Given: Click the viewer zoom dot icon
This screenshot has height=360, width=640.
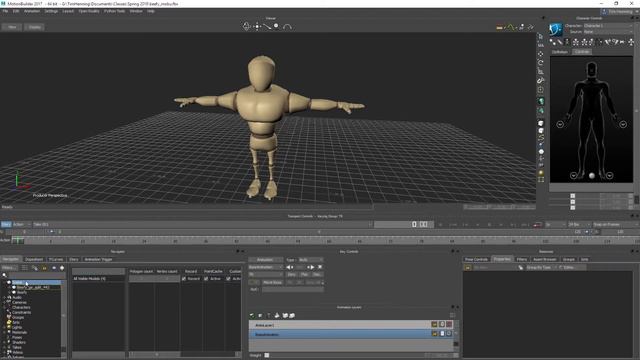Looking at the screenshot, I should pos(276,26).
